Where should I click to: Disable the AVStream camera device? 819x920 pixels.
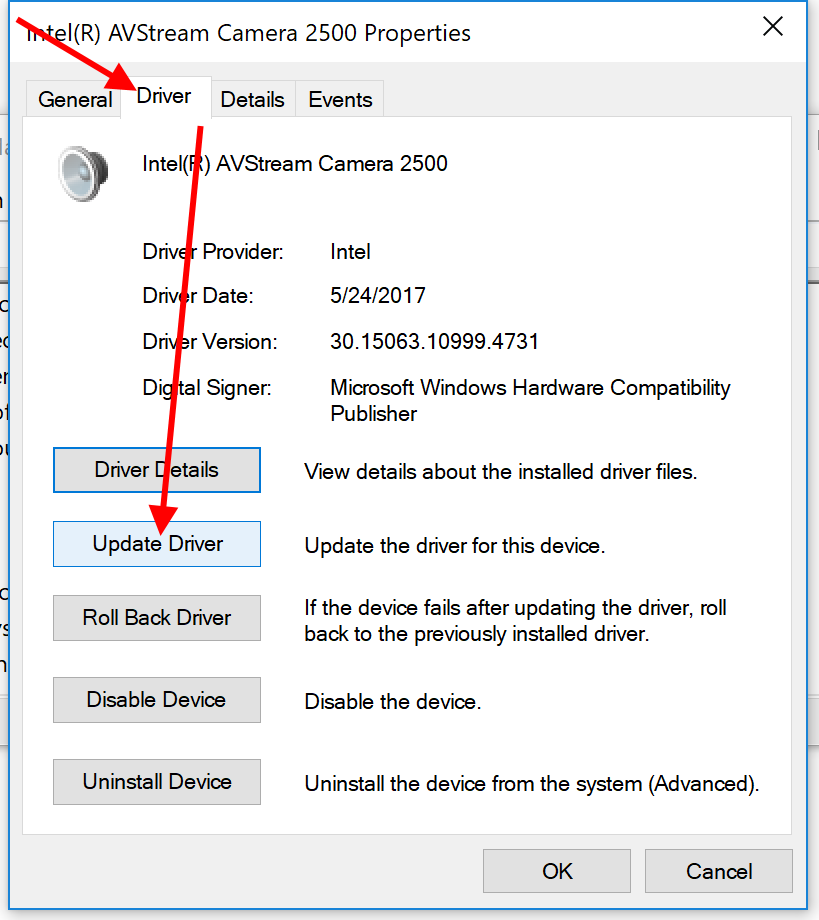click(x=156, y=699)
